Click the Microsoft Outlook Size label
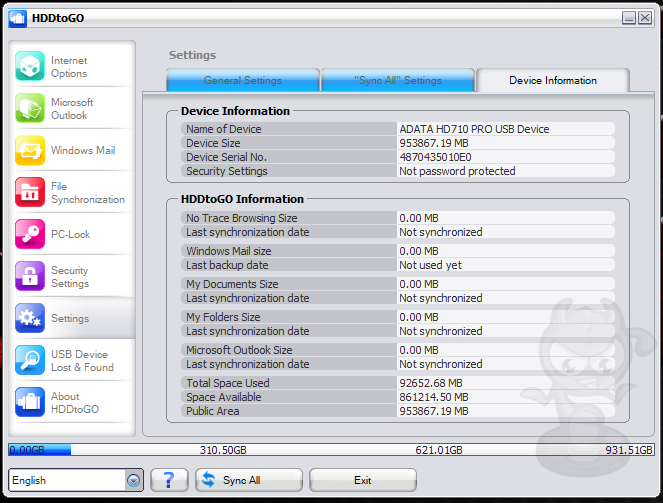 tap(239, 350)
